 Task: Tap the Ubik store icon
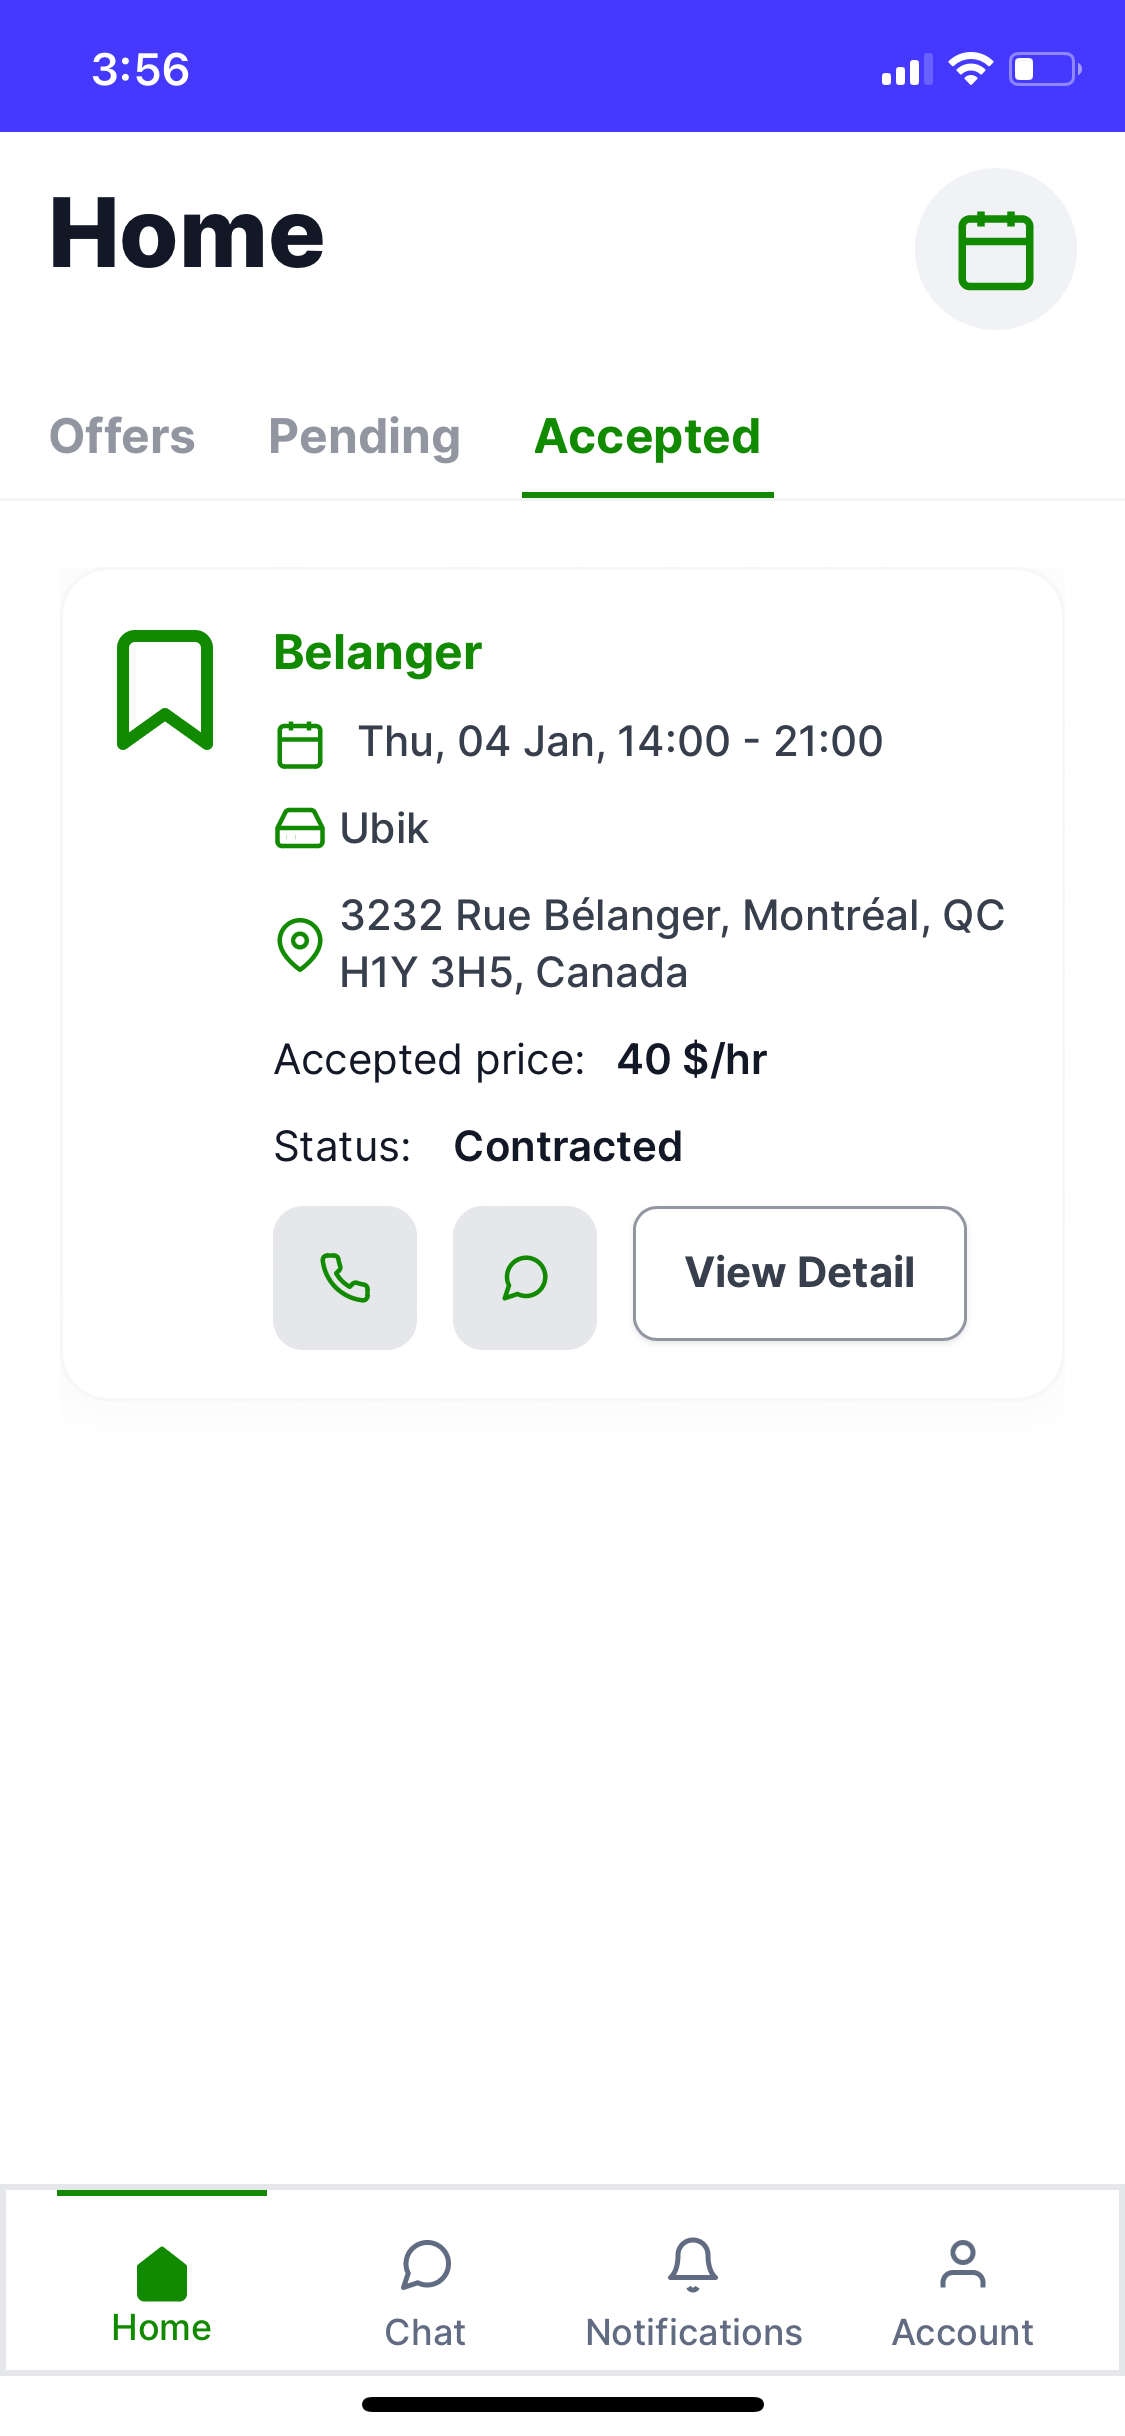tap(299, 828)
